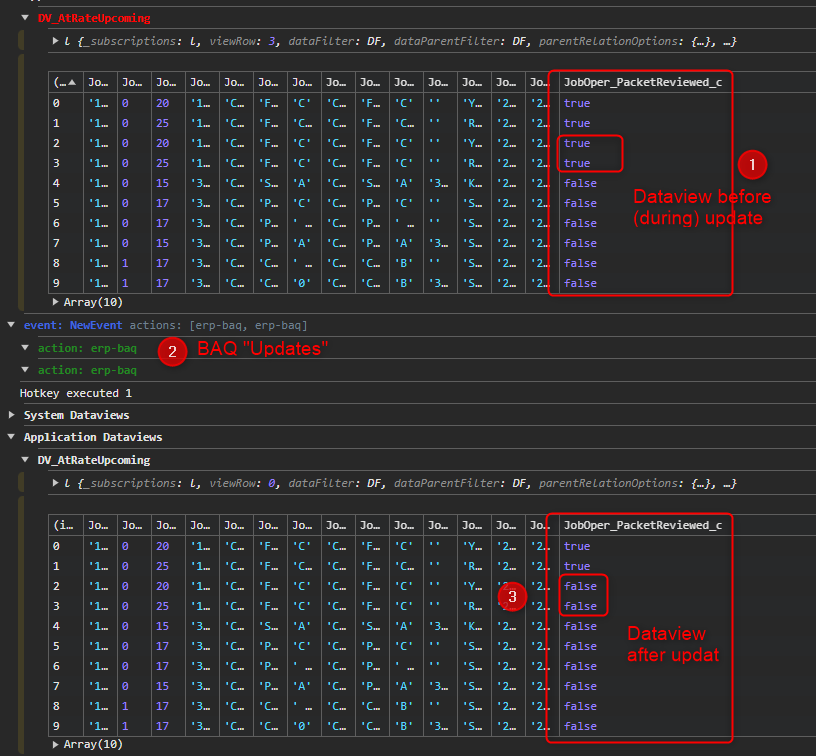This screenshot has height=756, width=816.
Task: Click the 'B' cell in lower table row 8
Action: pos(404,706)
